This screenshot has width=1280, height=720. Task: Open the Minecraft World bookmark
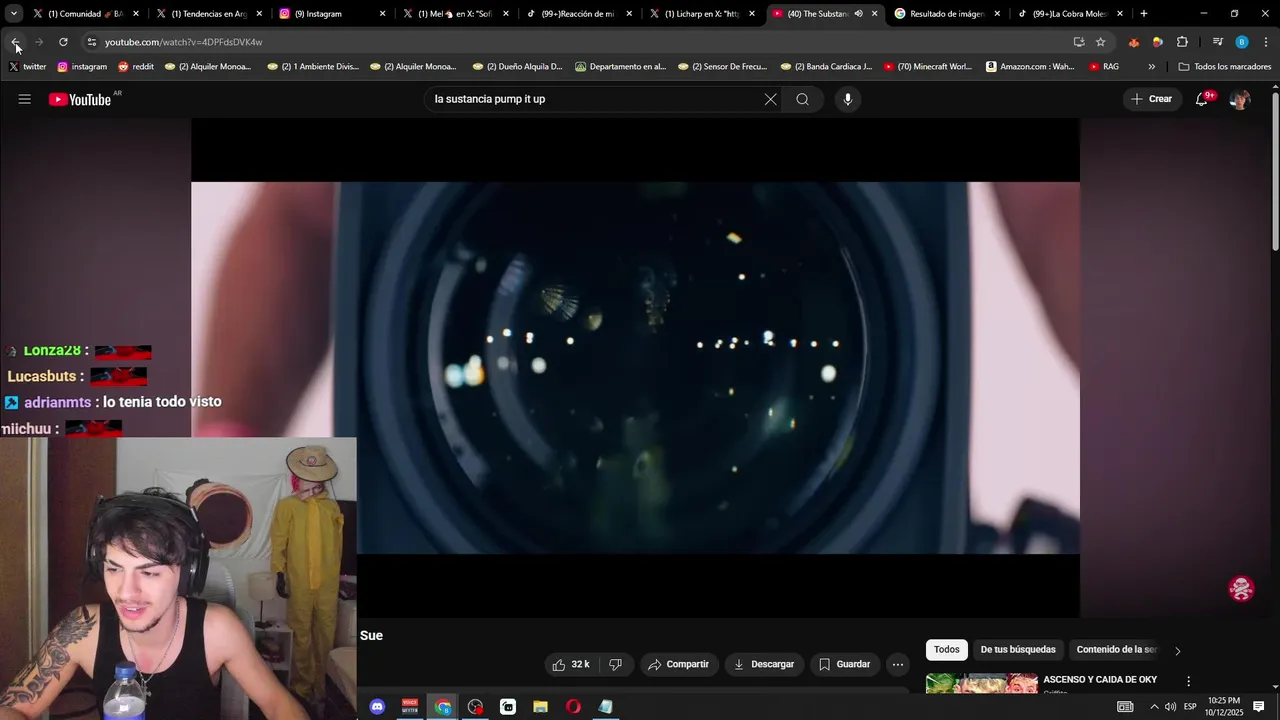point(928,67)
